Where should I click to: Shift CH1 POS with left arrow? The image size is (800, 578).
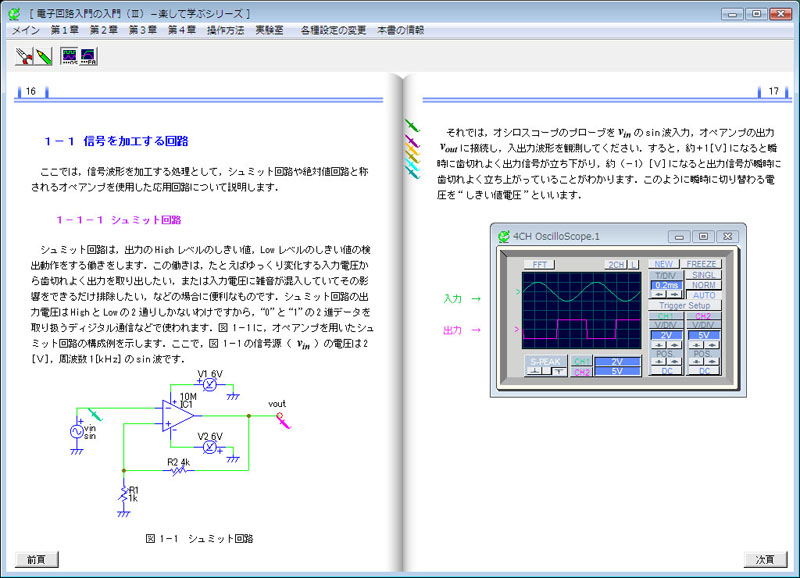click(x=659, y=362)
